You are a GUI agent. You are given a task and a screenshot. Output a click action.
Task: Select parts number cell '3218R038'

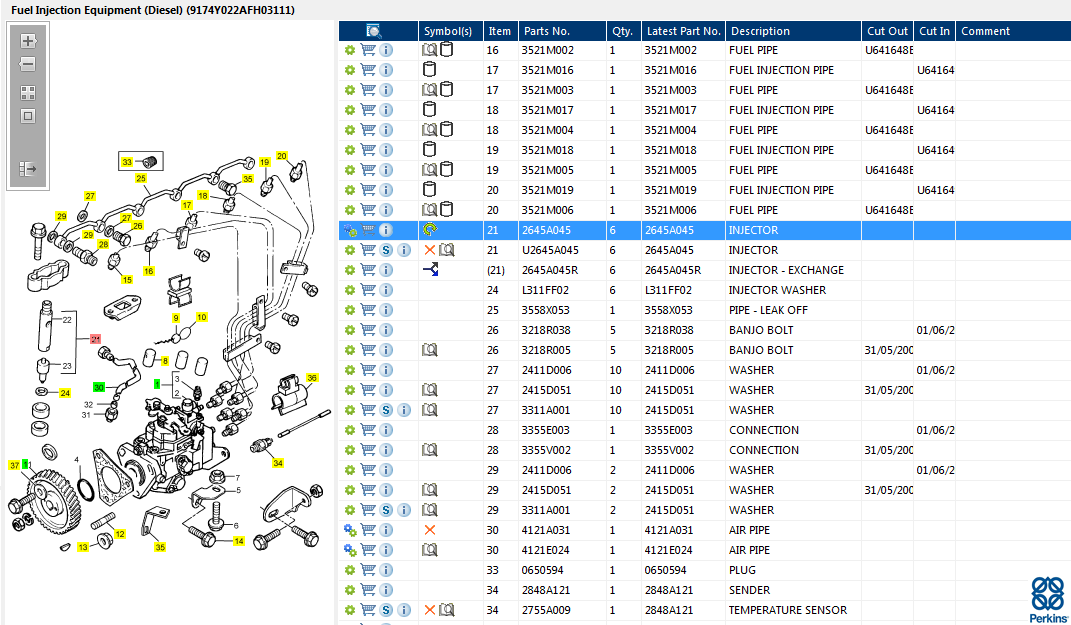tap(562, 330)
